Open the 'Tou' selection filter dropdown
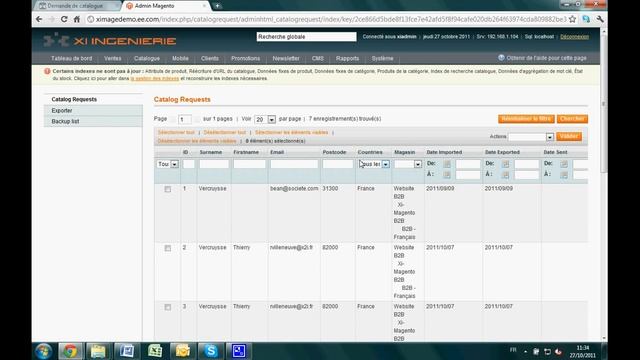Image resolution: width=640 pixels, height=360 pixels. [x=168, y=164]
